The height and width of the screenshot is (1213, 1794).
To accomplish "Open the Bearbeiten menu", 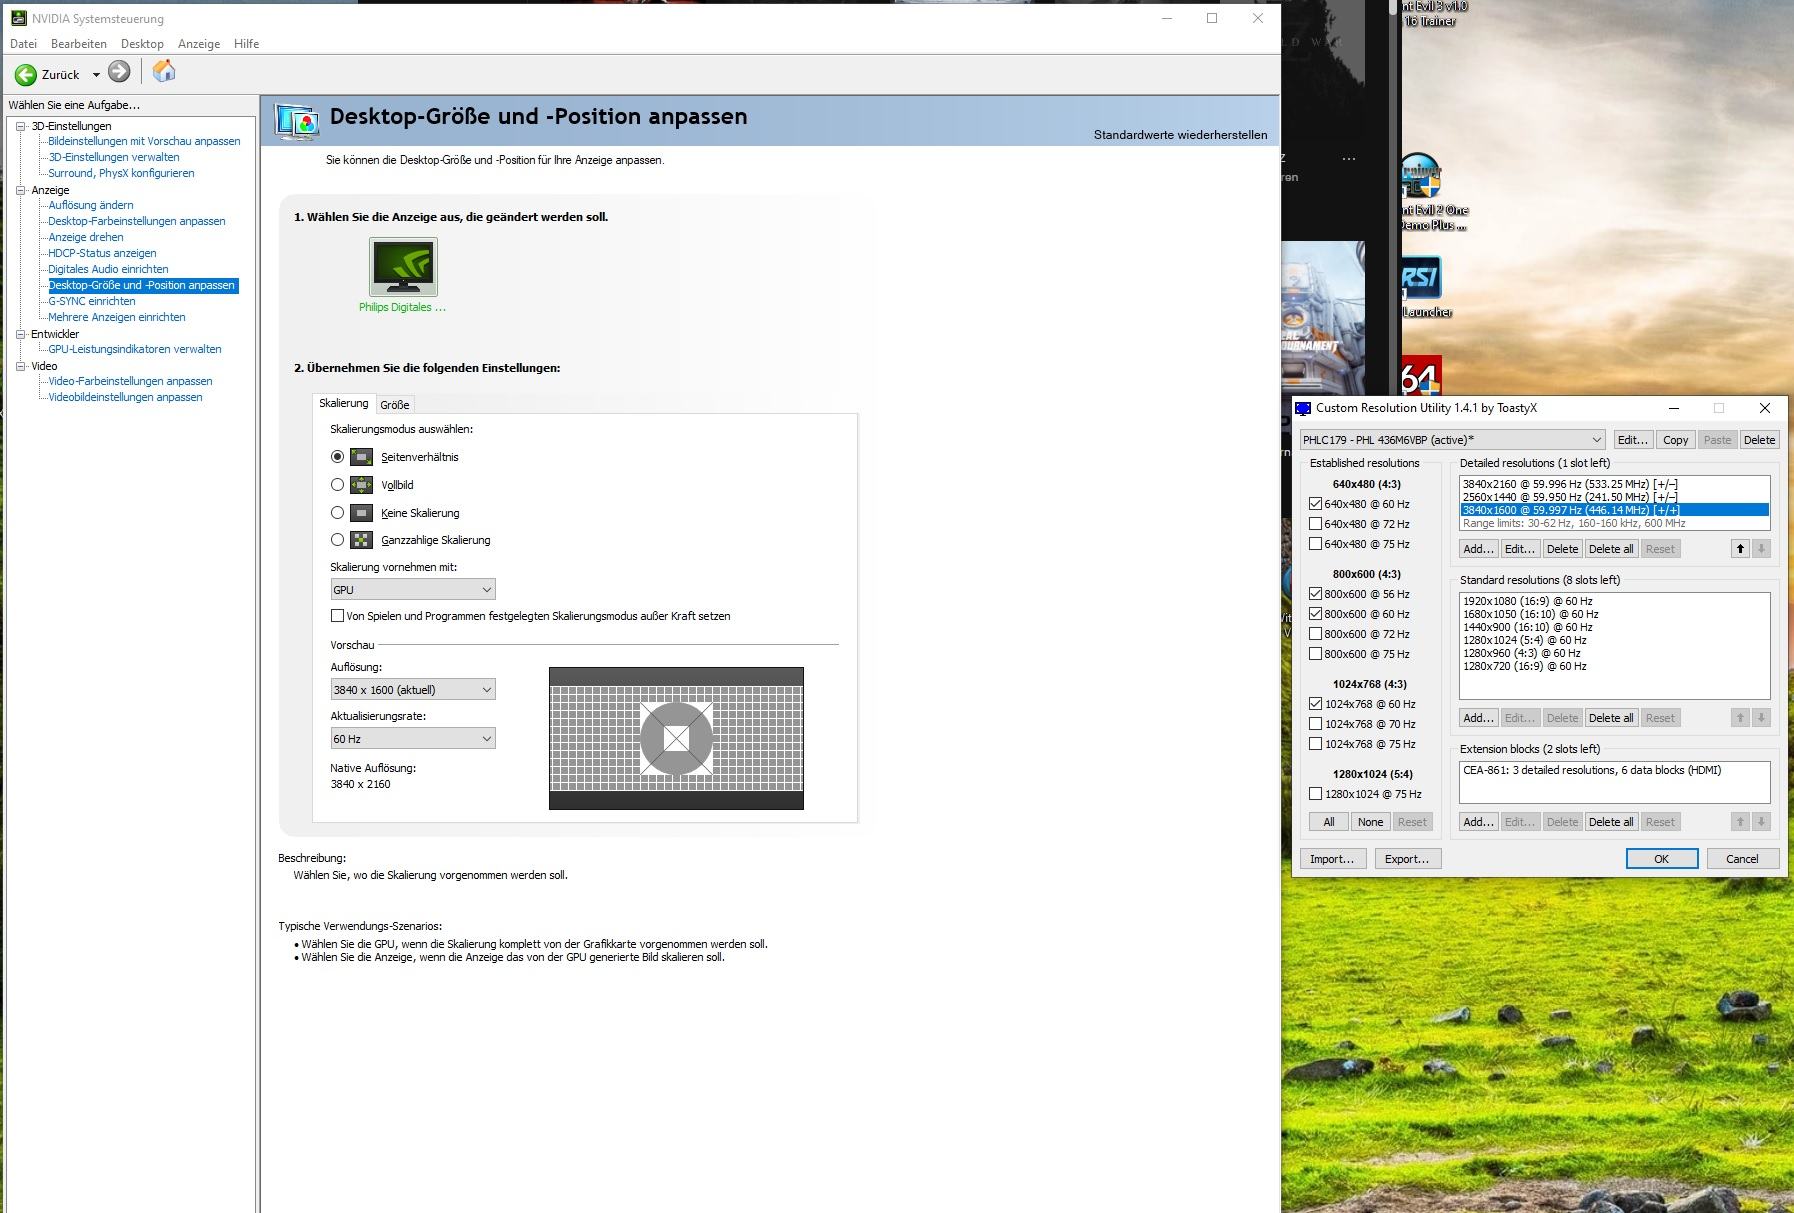I will [x=79, y=44].
